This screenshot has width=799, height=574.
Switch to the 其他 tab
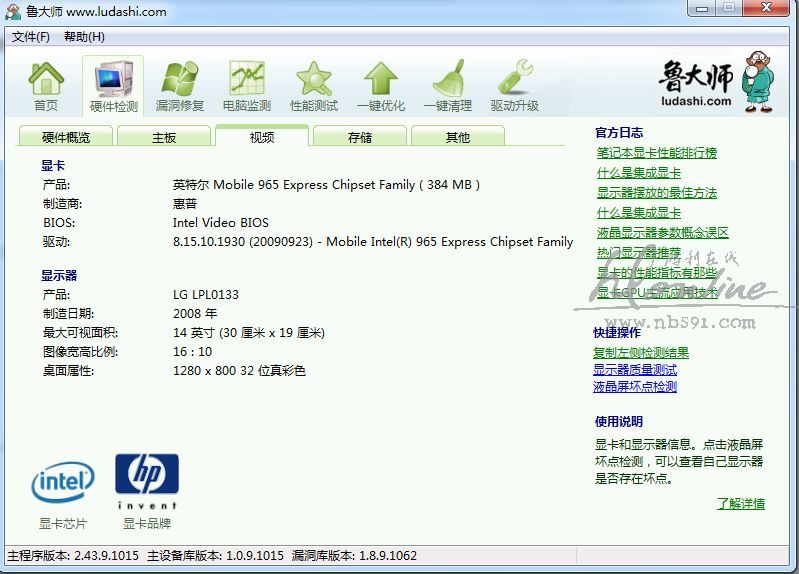(x=458, y=137)
